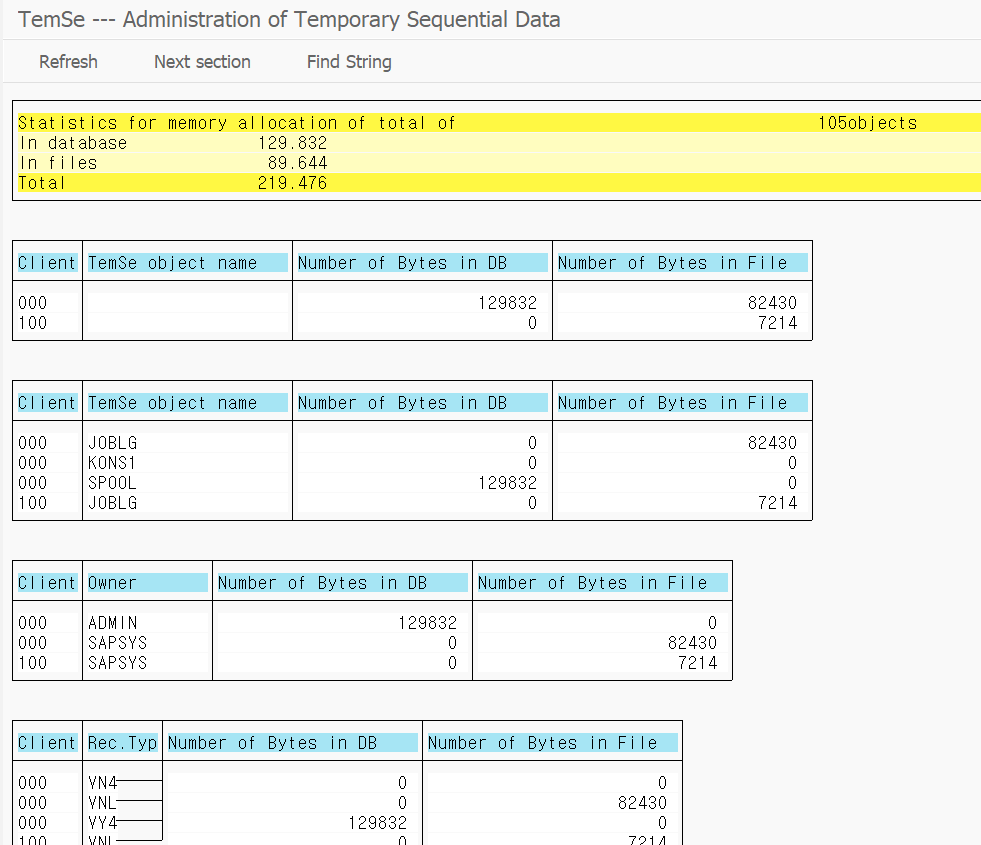Screen dimensions: 981x845
Task: Select the 'In files' 89.644 value
Action: [297, 163]
